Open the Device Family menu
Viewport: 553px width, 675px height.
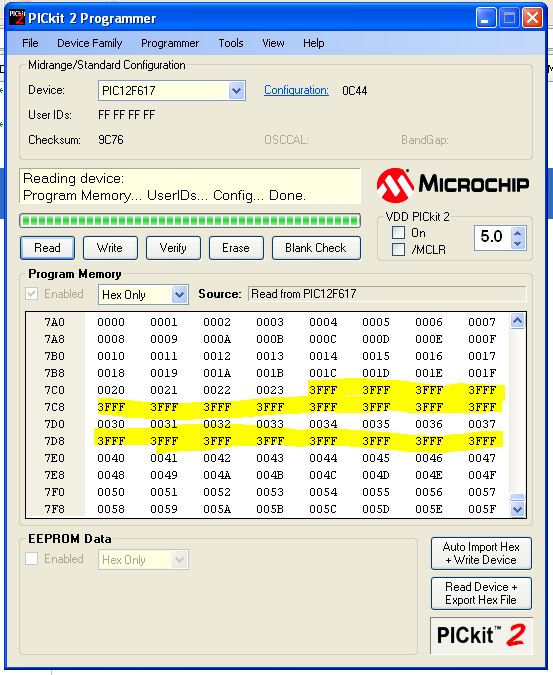[x=90, y=43]
